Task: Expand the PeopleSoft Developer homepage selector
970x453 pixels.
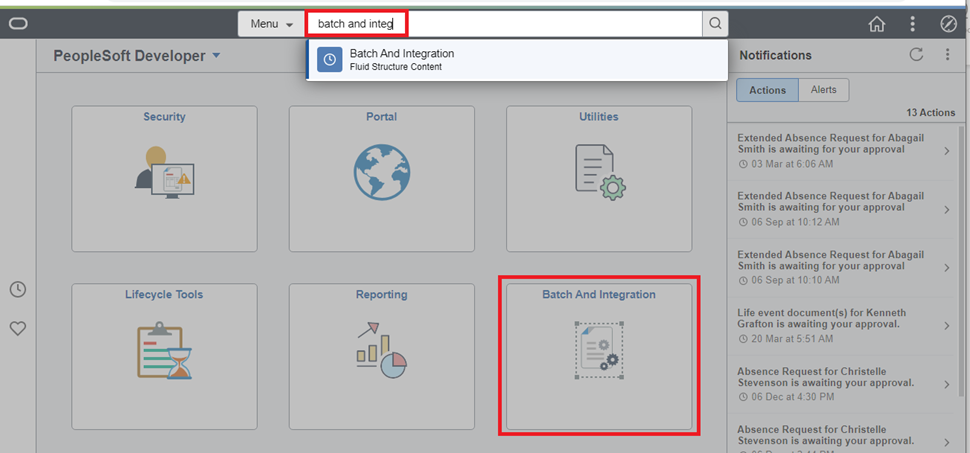Action: 137,56
